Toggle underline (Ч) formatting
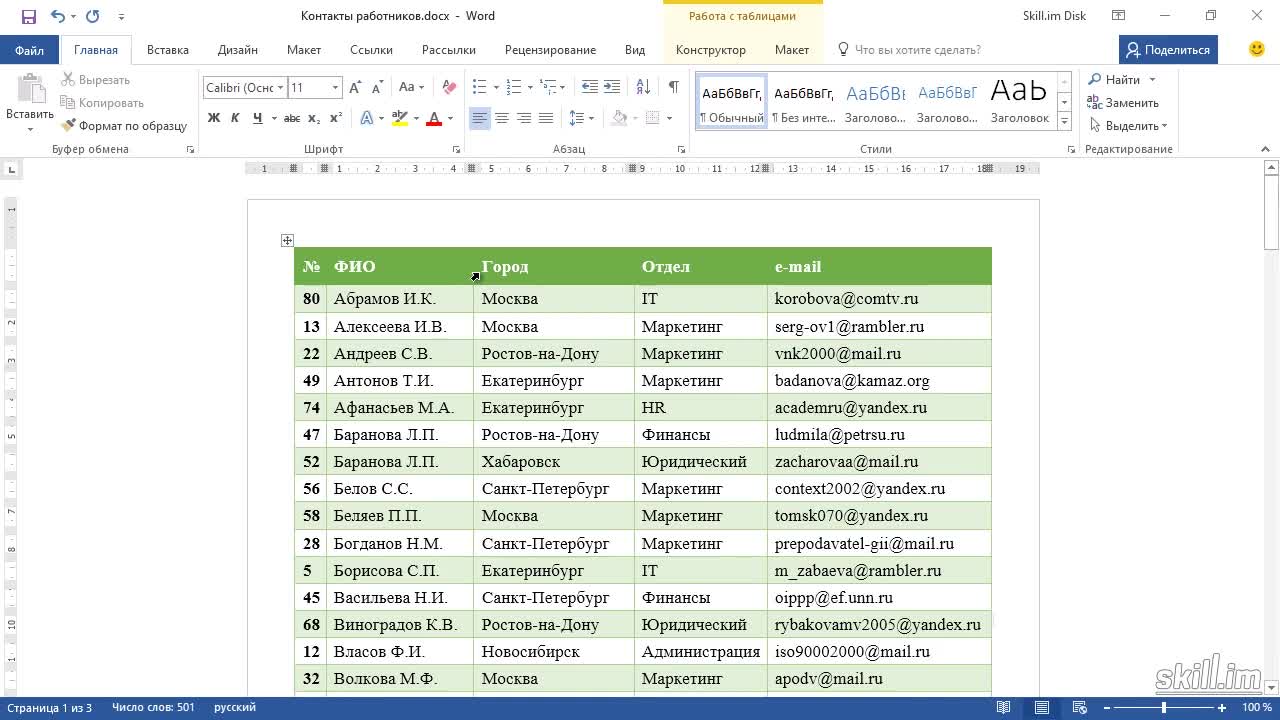Image resolution: width=1280 pixels, height=720 pixels. (258, 118)
